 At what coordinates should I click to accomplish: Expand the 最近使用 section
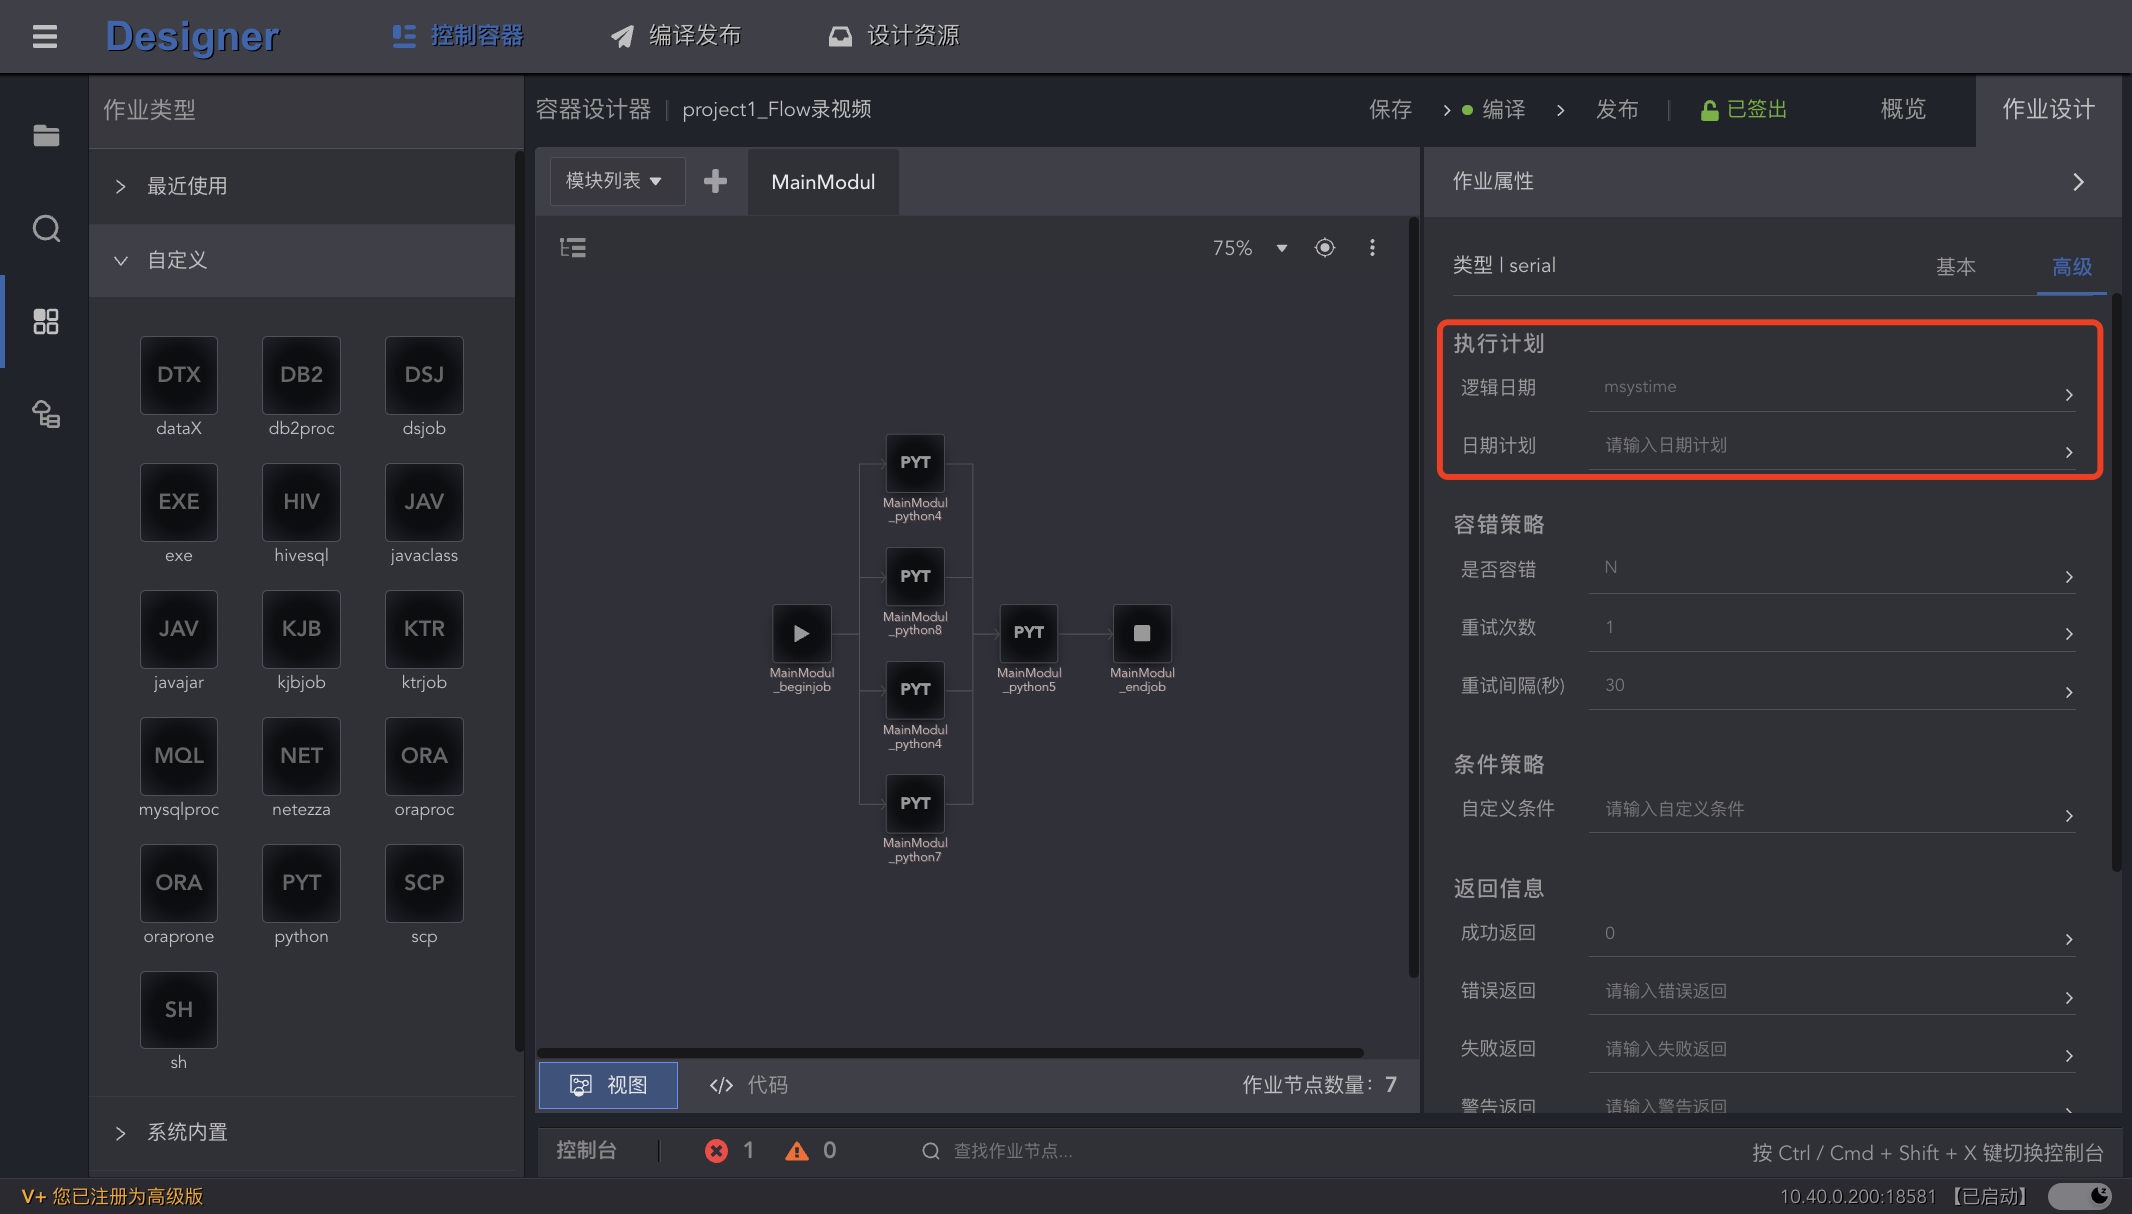tap(187, 186)
